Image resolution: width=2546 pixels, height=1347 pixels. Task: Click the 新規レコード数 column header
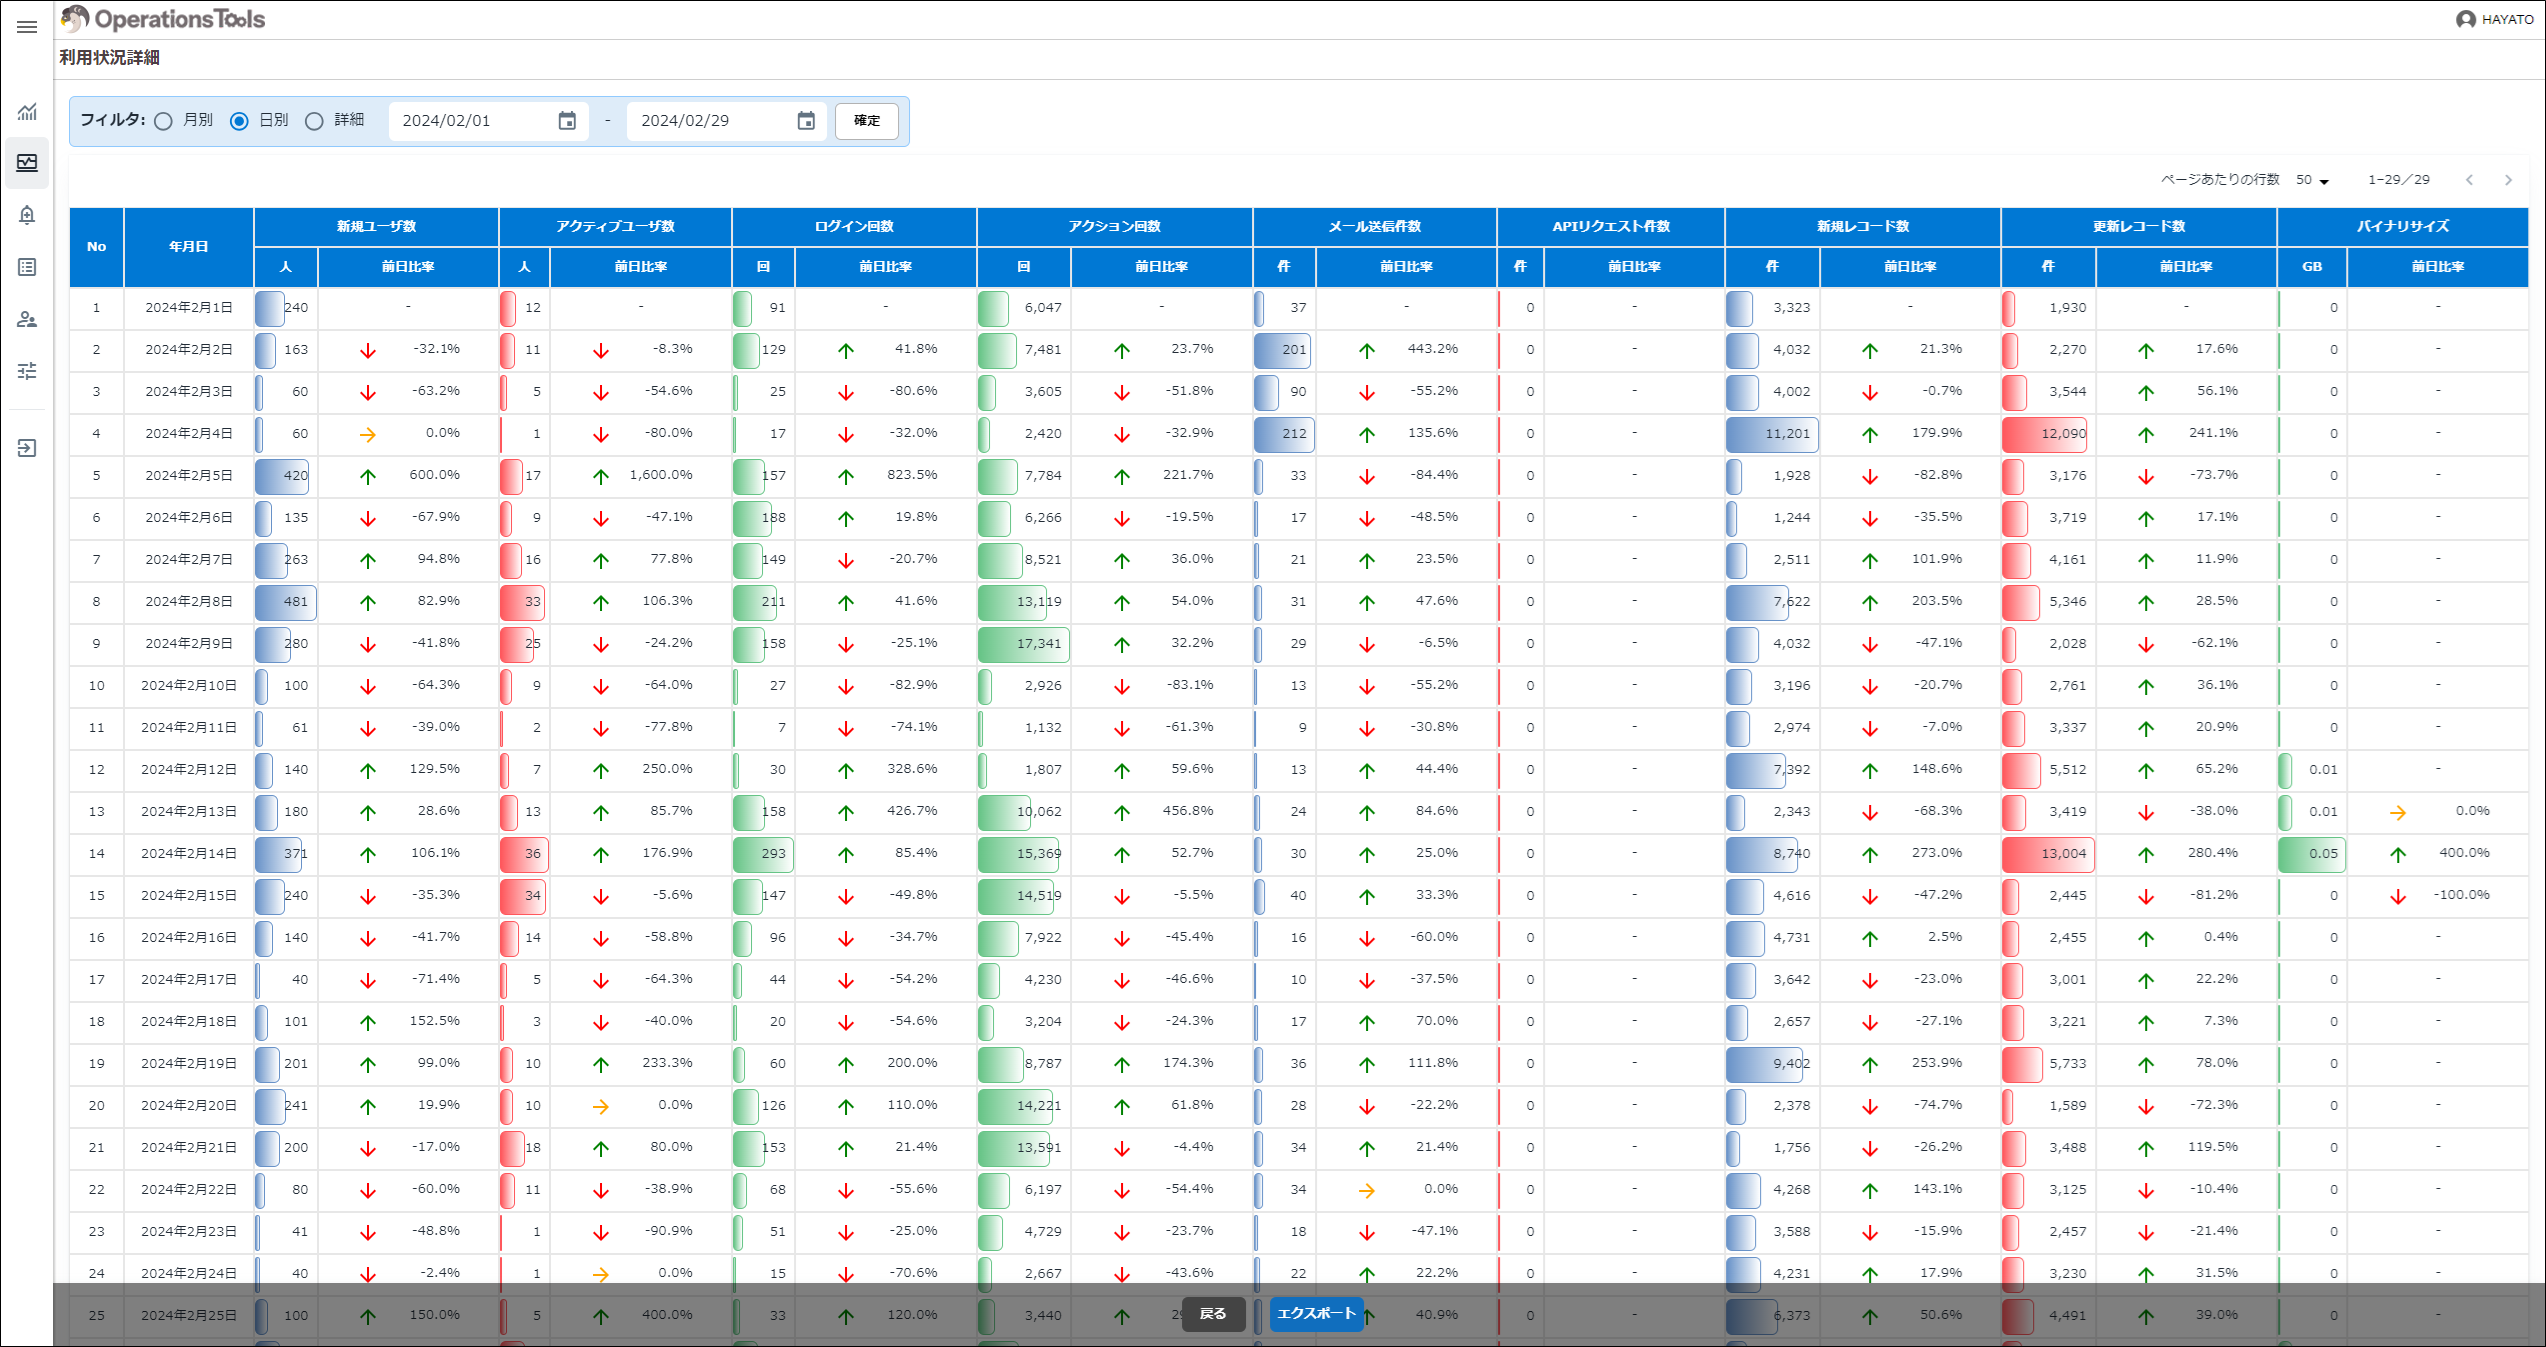click(x=1862, y=227)
